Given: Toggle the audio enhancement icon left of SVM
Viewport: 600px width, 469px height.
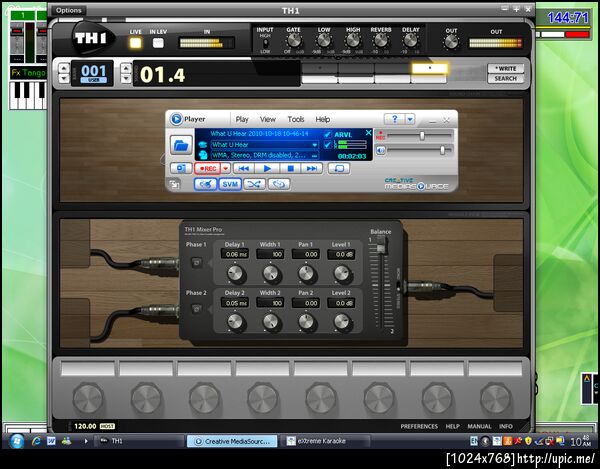Looking at the screenshot, I should tap(205, 184).
